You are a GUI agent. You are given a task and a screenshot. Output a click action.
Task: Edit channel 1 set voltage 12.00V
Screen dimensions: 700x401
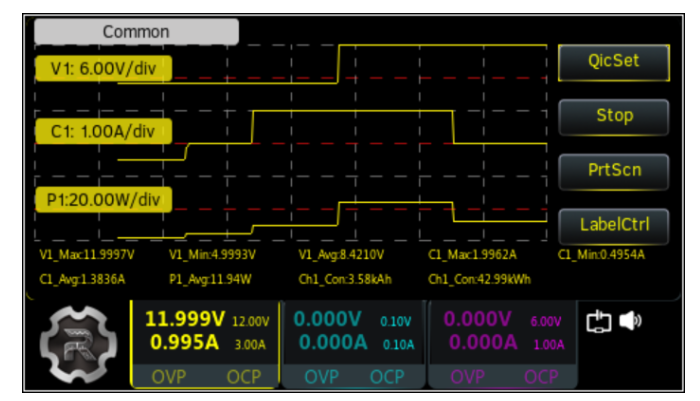click(251, 322)
